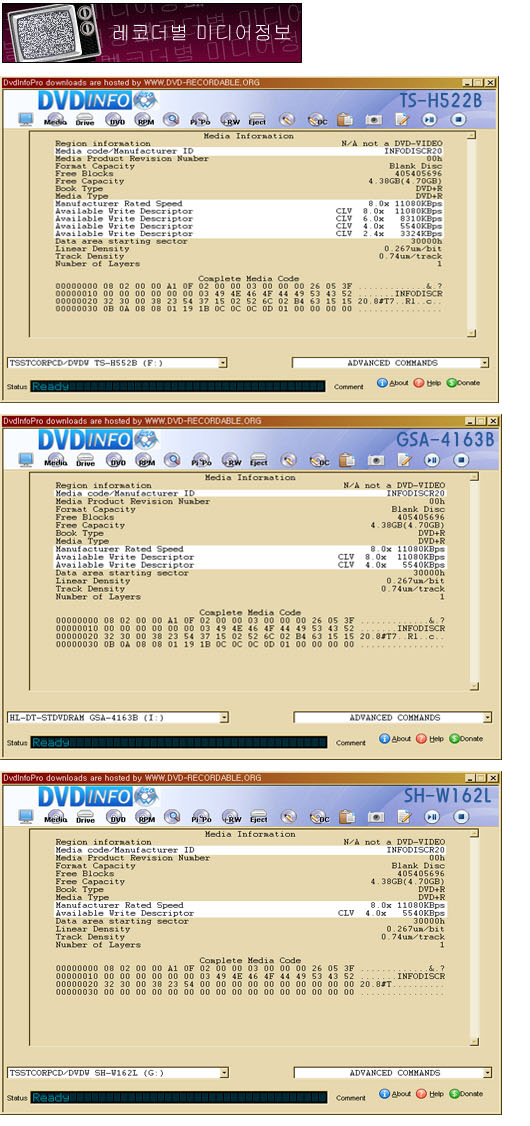Click the clipboard icon in the TS-H522B window

coord(346,119)
